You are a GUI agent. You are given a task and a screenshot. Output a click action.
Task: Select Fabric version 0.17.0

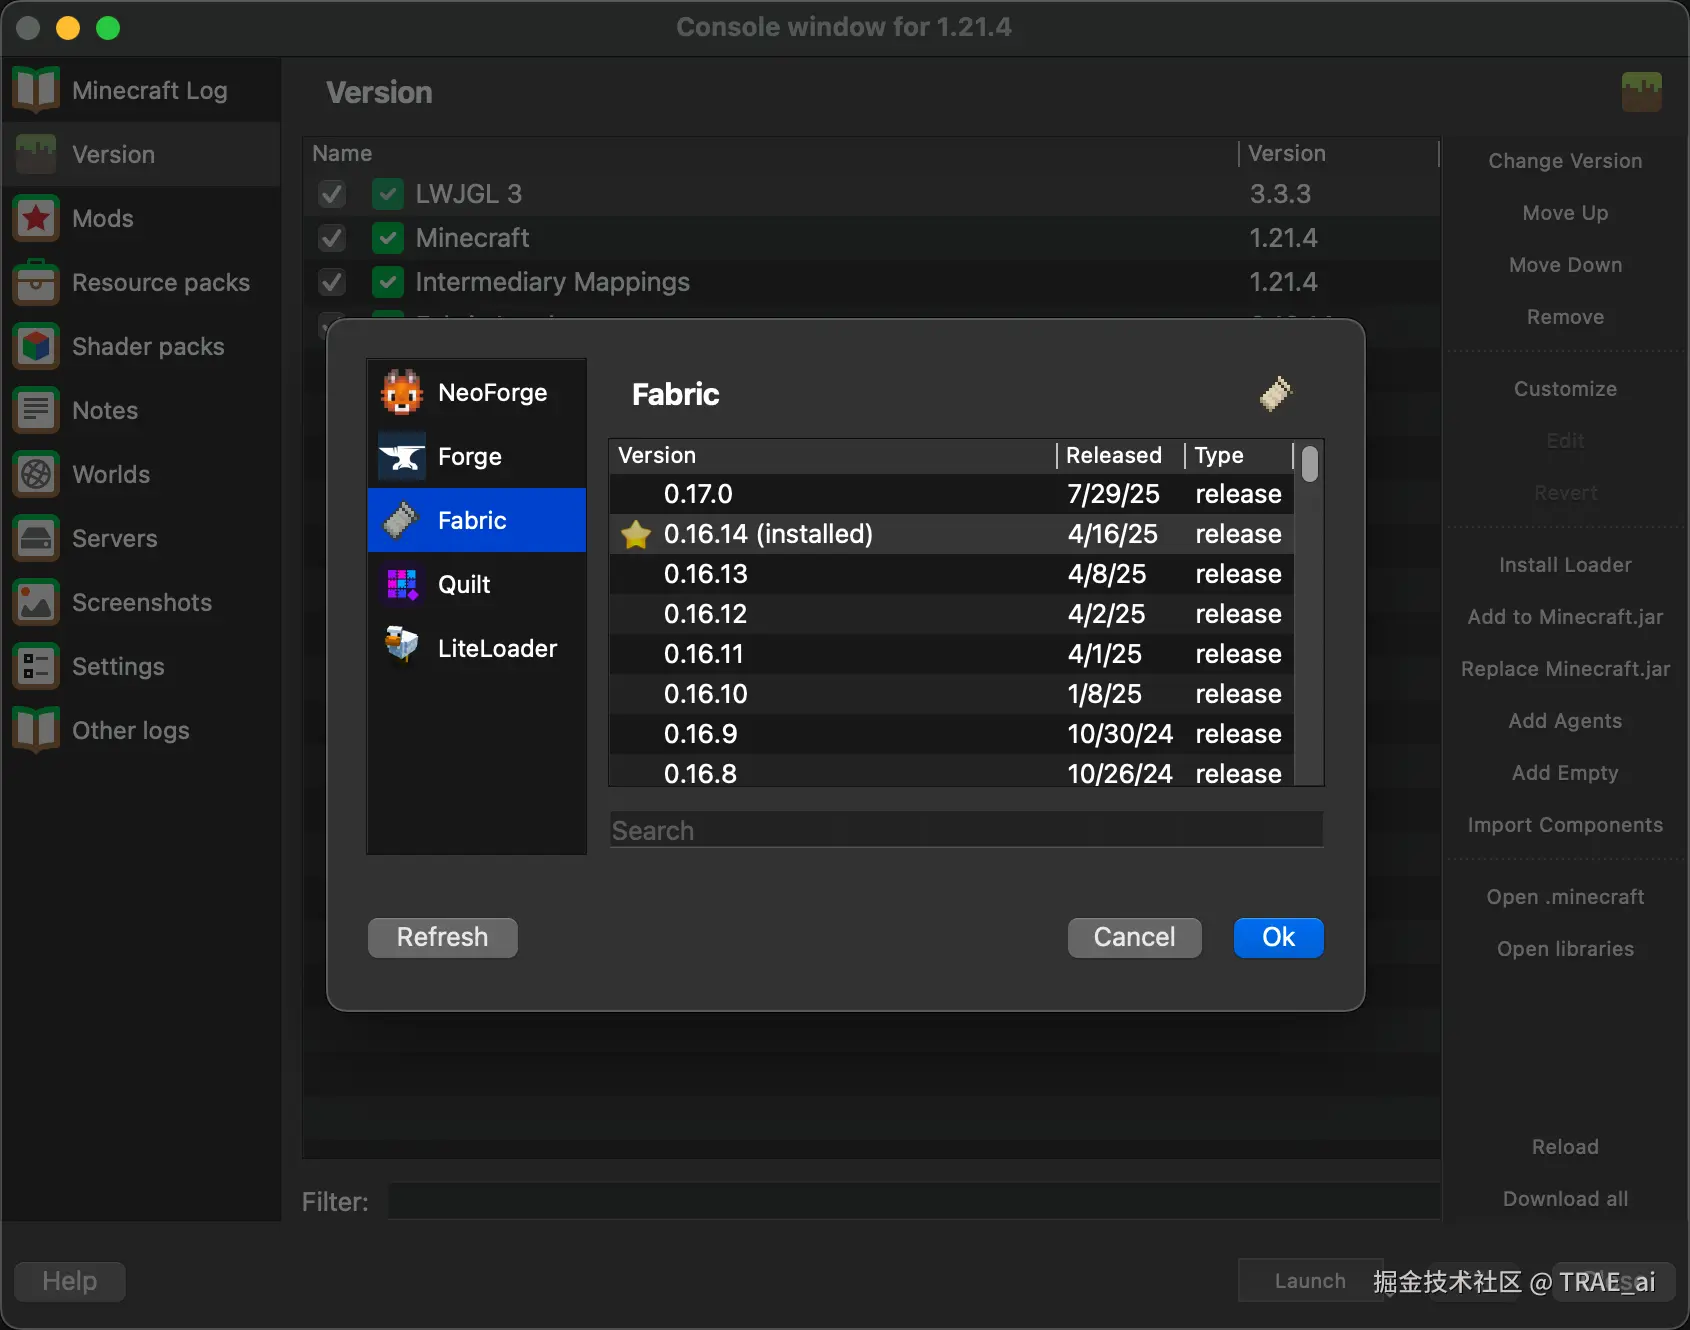pyautogui.click(x=951, y=494)
